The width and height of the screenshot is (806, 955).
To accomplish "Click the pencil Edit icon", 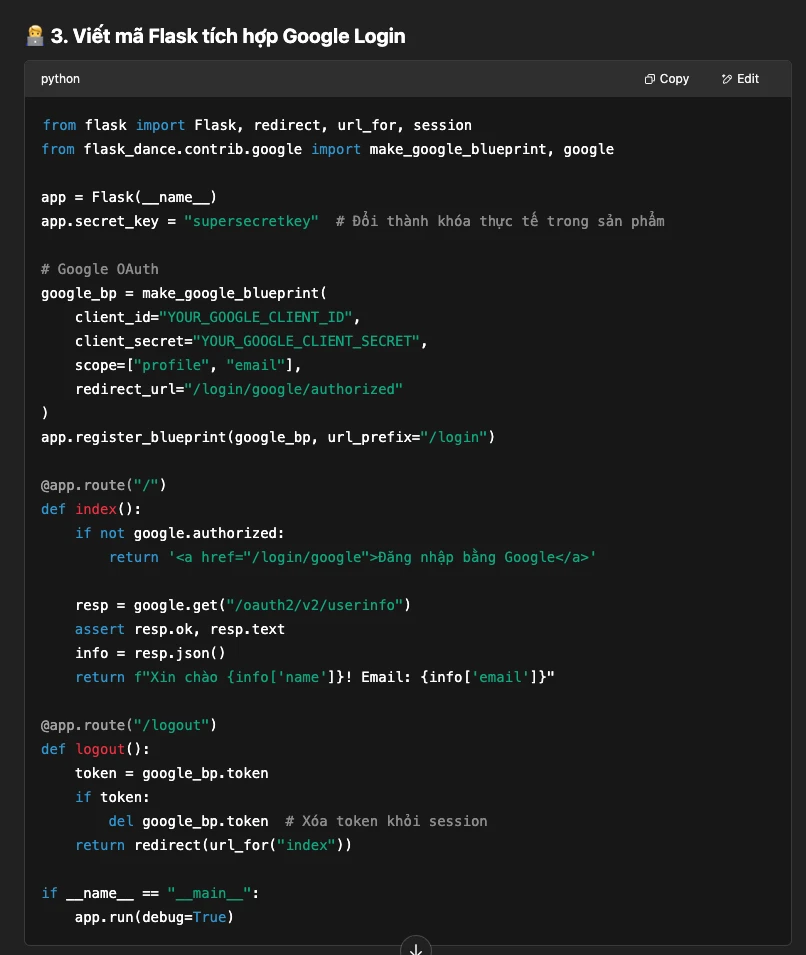I will point(726,79).
